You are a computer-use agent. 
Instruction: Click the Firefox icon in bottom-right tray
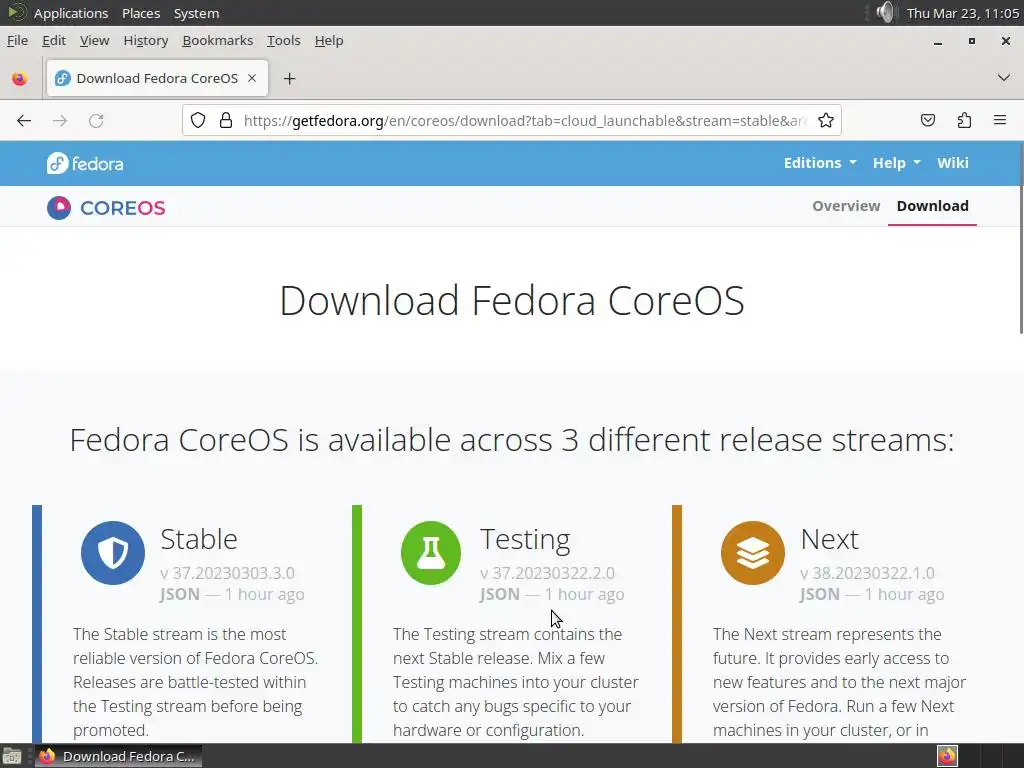pyautogui.click(x=947, y=756)
